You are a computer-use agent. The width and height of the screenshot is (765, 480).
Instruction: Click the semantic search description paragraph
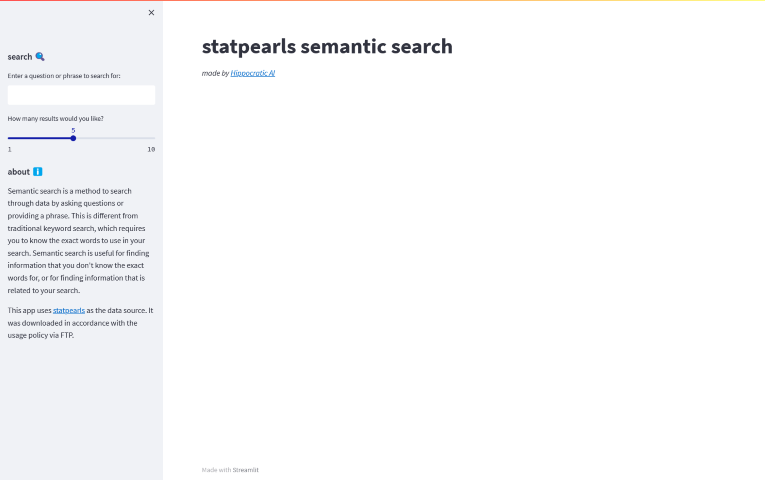[x=80, y=240]
